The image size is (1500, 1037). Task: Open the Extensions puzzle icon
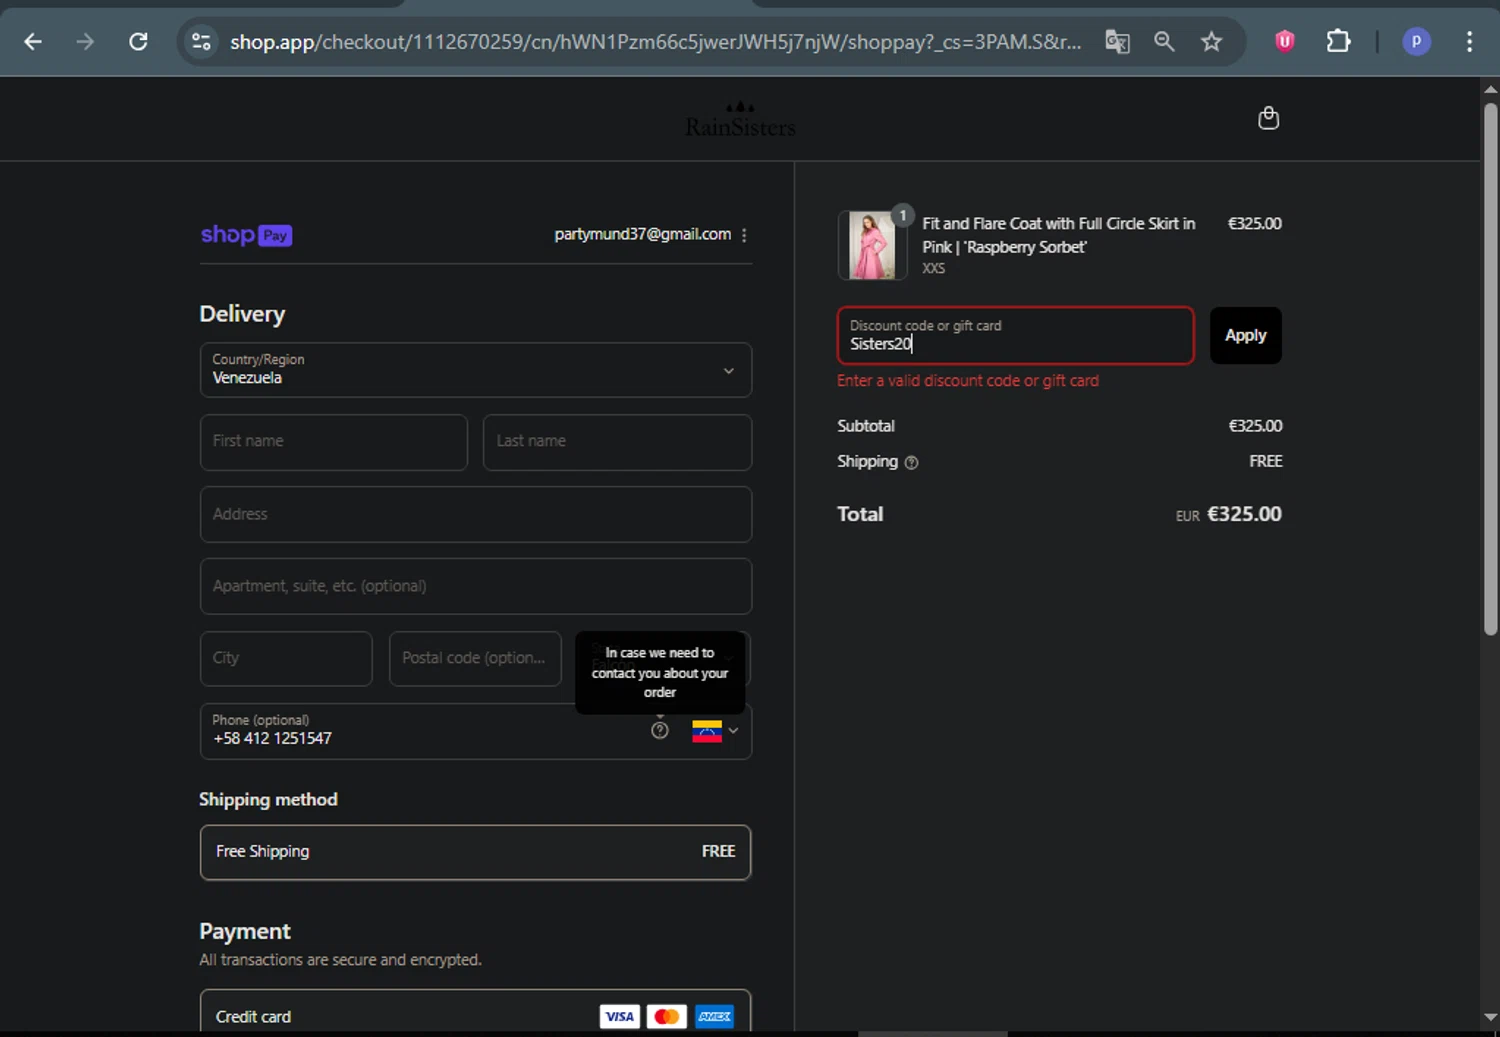click(x=1338, y=41)
